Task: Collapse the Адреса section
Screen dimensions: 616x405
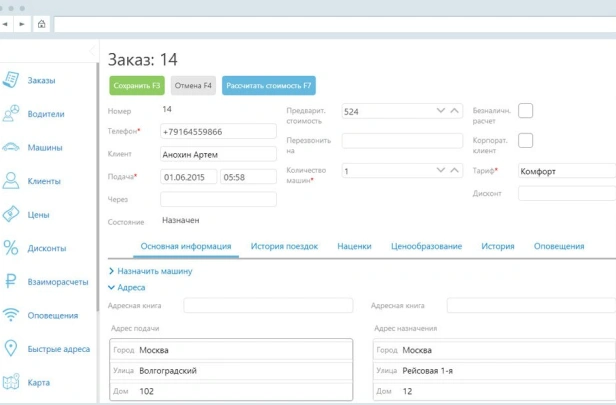Action: coord(111,287)
